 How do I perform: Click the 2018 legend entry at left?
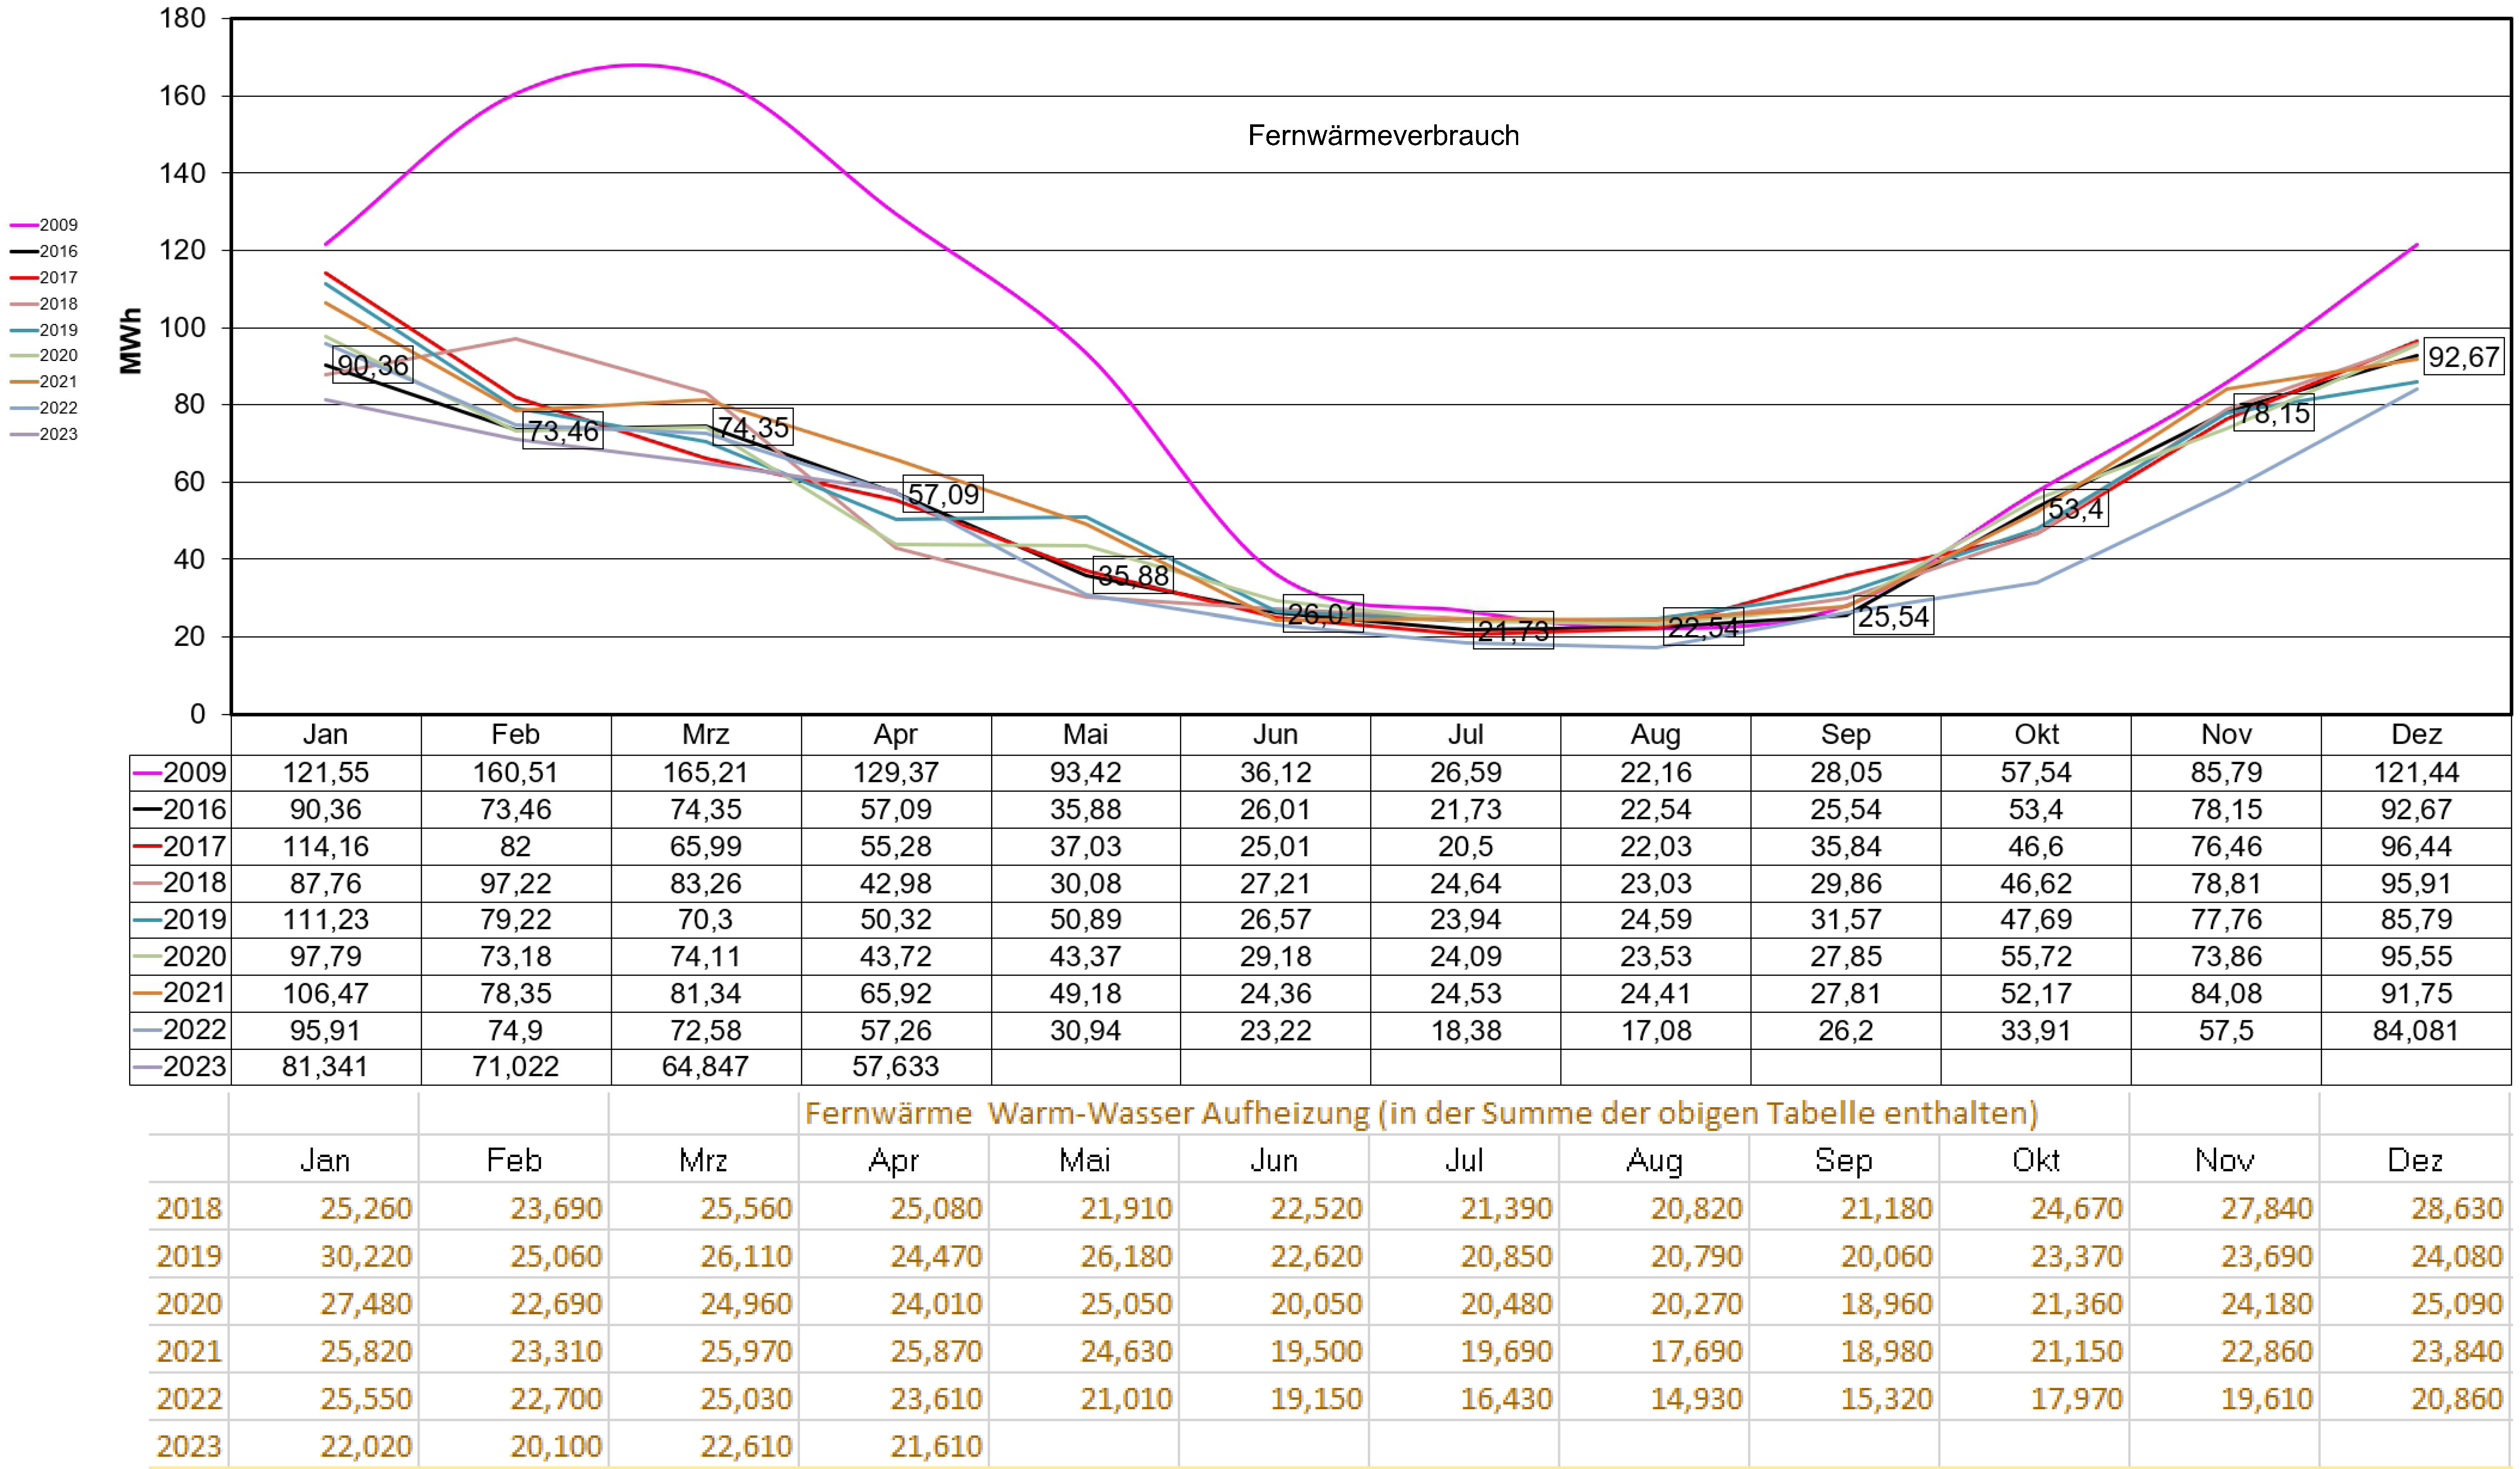point(44,304)
